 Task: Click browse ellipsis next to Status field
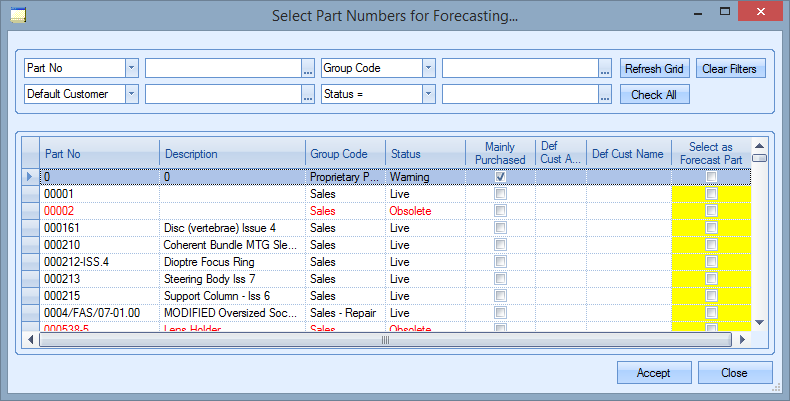(x=605, y=94)
